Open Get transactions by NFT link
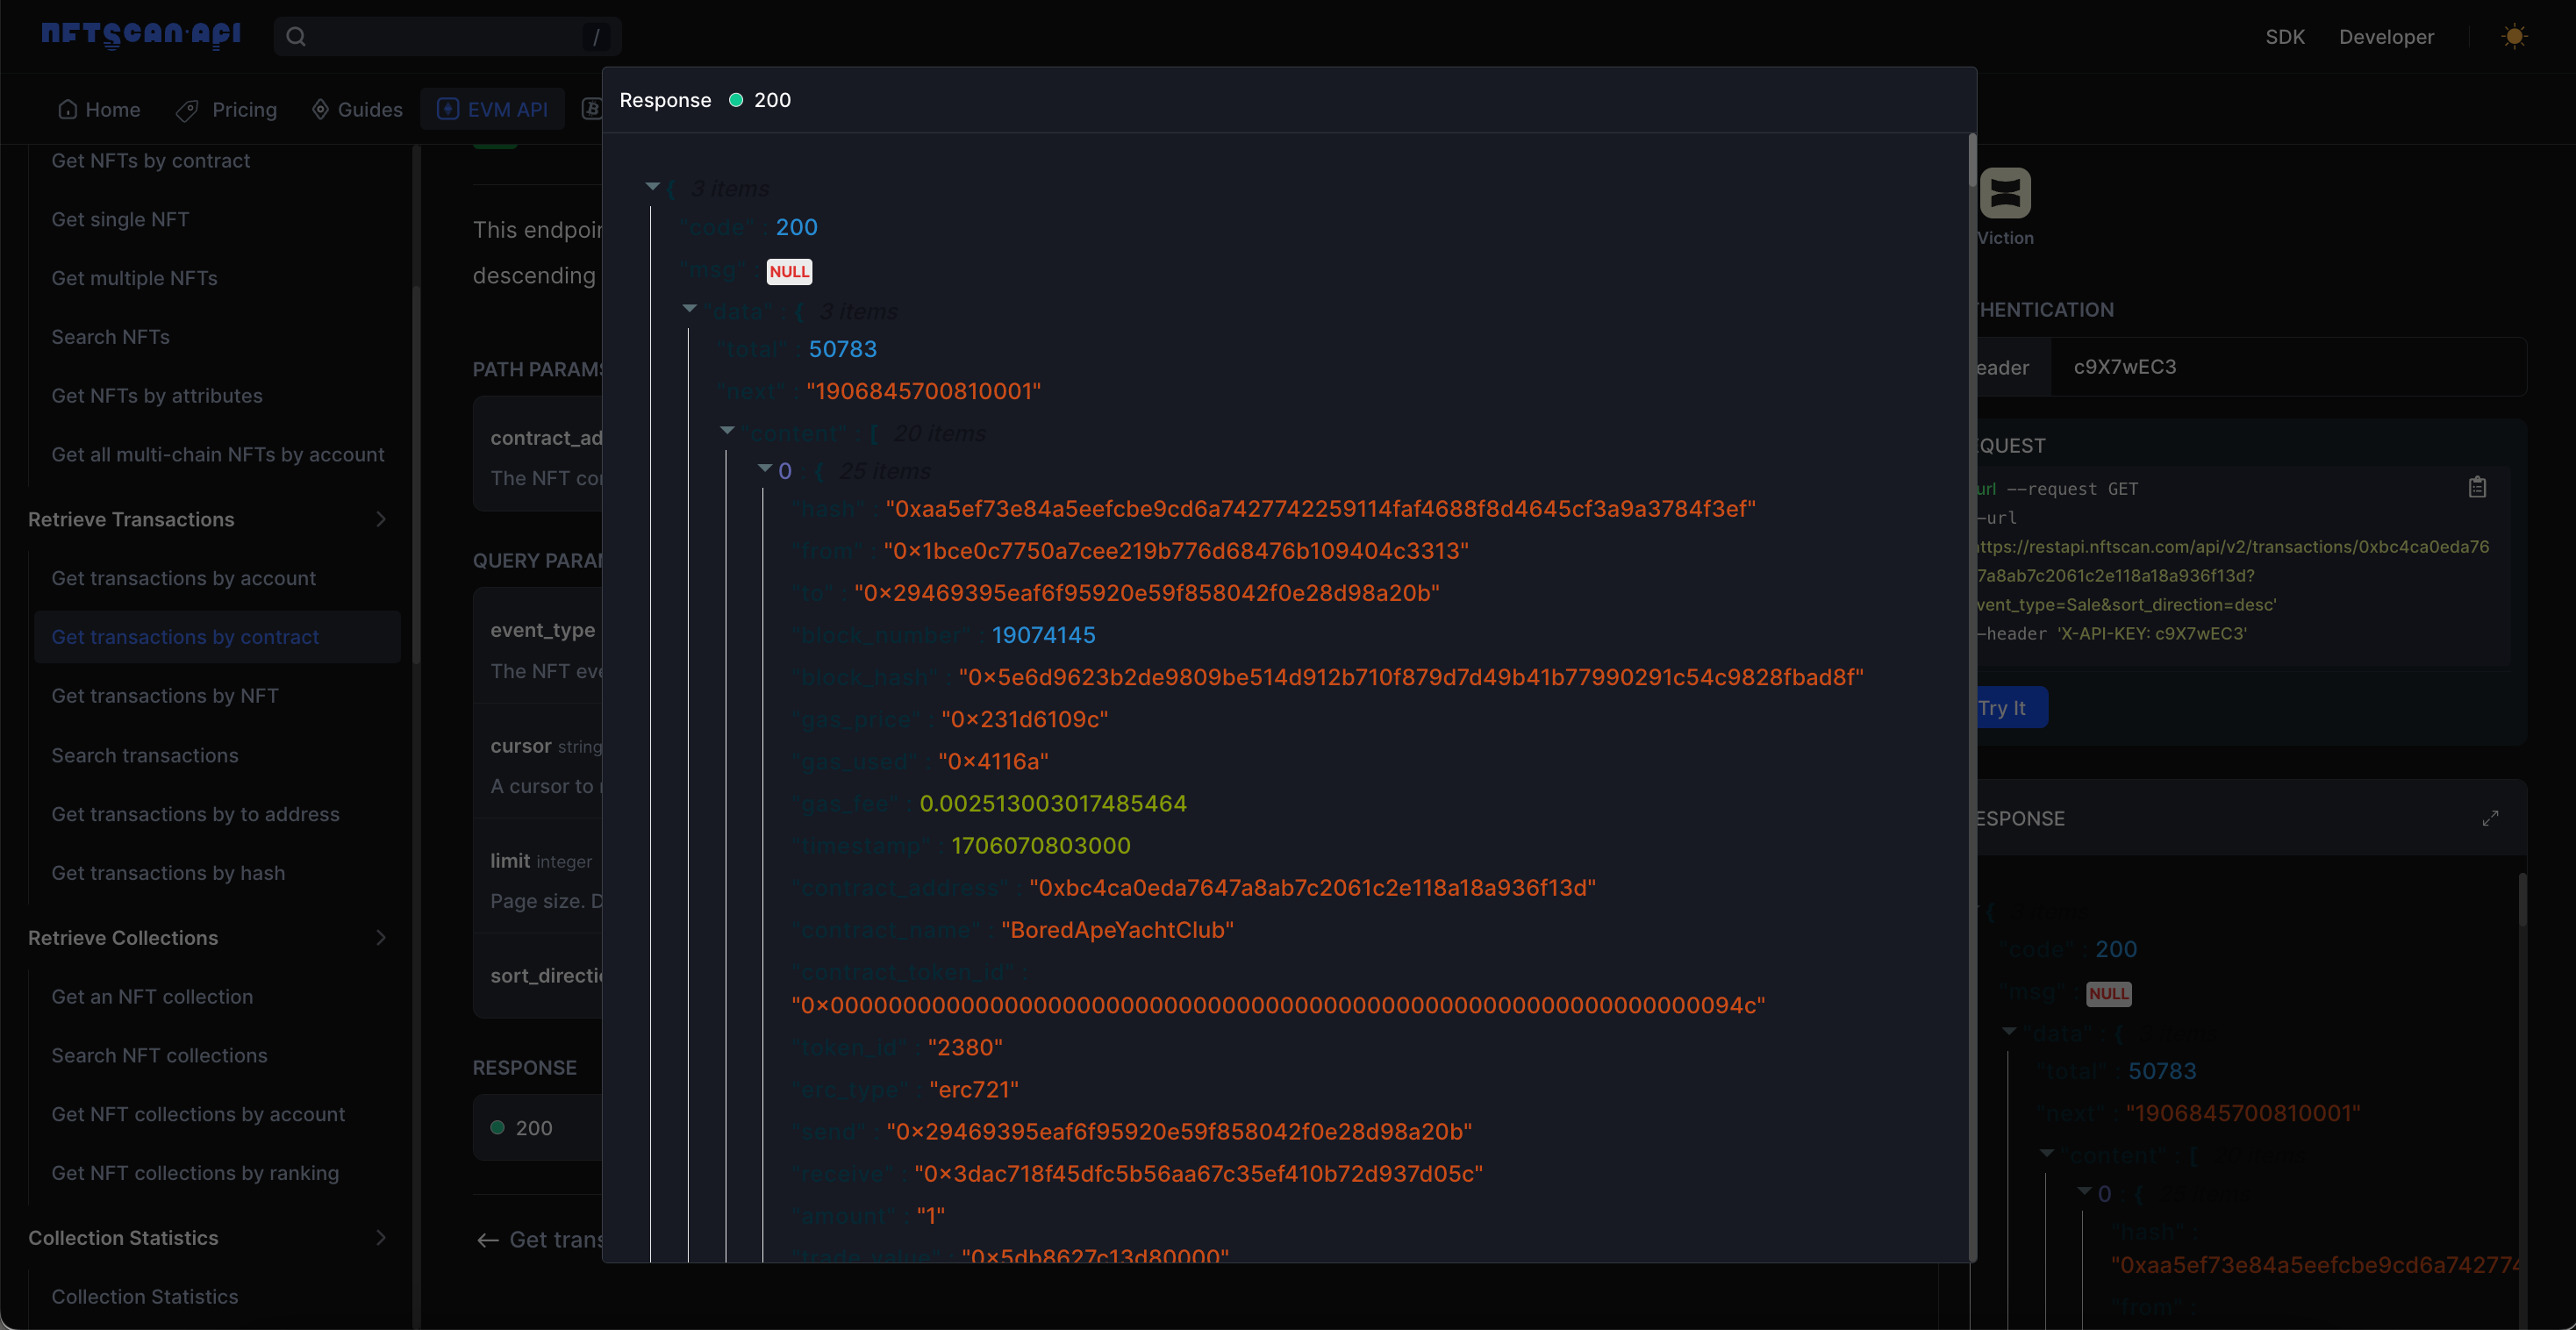2576x1330 pixels. 165,695
